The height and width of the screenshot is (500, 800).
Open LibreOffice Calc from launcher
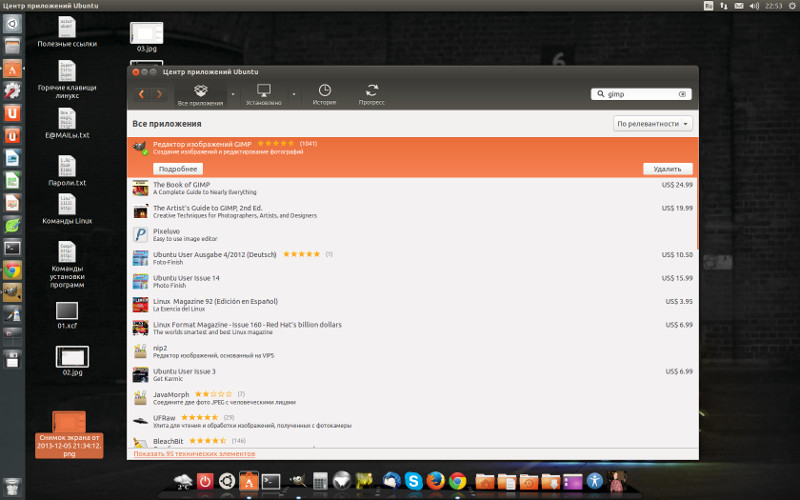[x=12, y=181]
